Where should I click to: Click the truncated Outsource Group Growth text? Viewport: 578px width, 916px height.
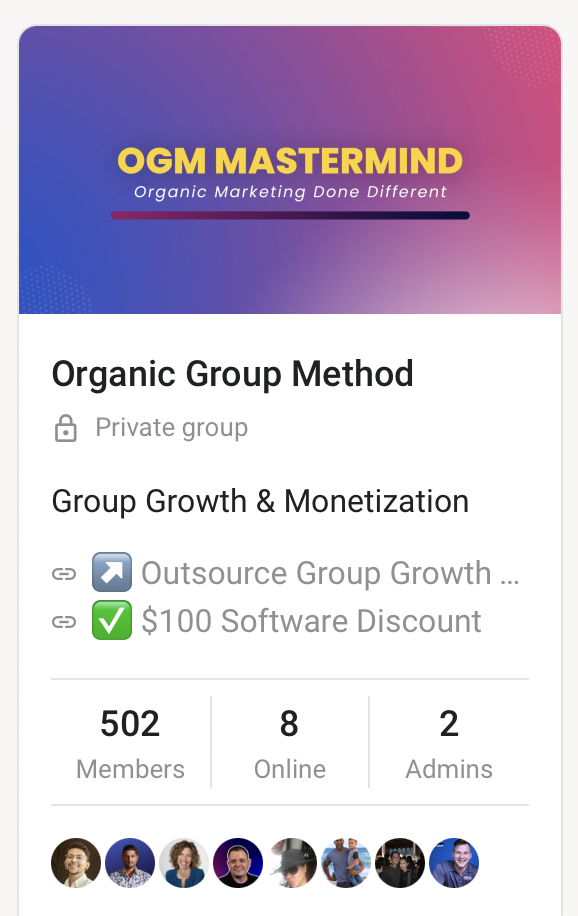point(330,572)
